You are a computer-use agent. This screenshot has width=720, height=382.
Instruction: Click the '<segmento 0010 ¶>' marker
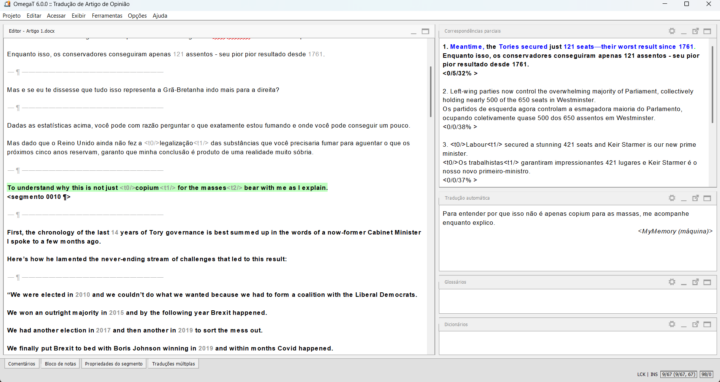tap(39, 197)
